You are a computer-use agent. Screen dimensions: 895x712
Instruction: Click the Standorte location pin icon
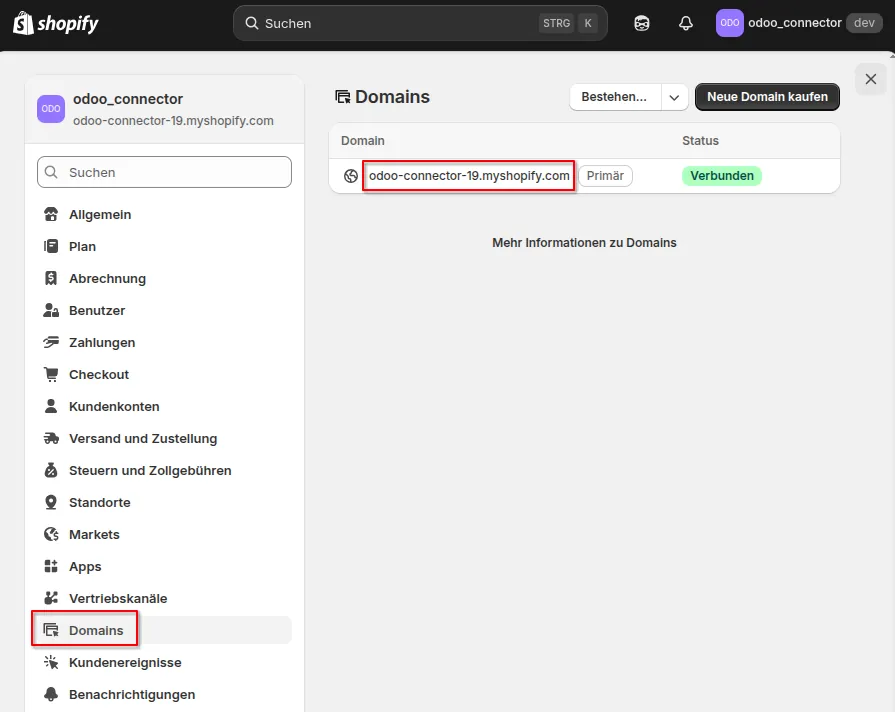point(51,502)
